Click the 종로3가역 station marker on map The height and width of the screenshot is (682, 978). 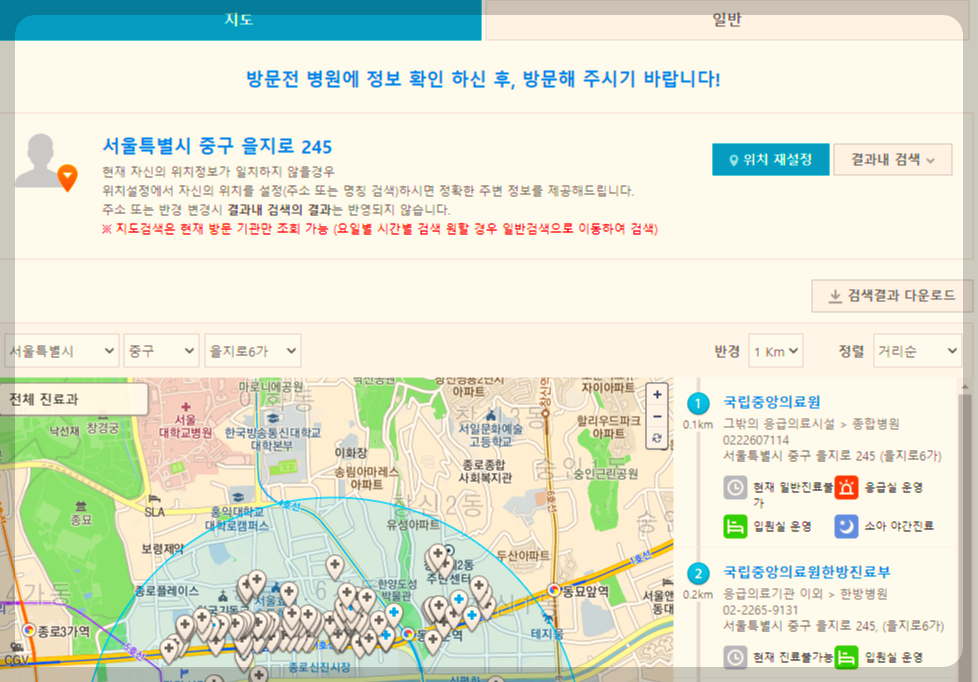pos(29,630)
